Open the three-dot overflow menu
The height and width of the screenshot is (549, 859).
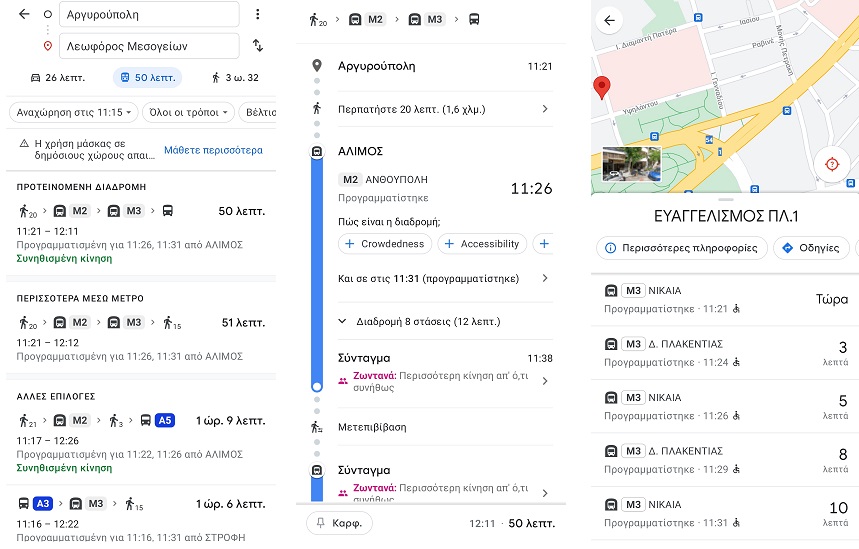tap(257, 14)
